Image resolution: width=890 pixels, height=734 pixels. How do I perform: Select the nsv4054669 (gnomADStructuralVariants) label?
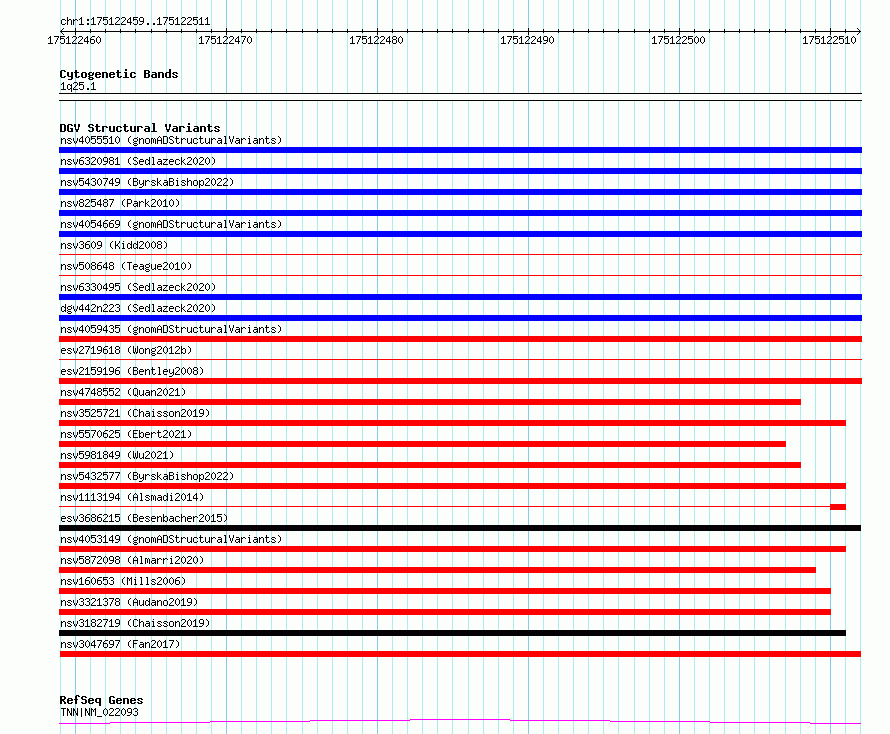click(x=171, y=224)
